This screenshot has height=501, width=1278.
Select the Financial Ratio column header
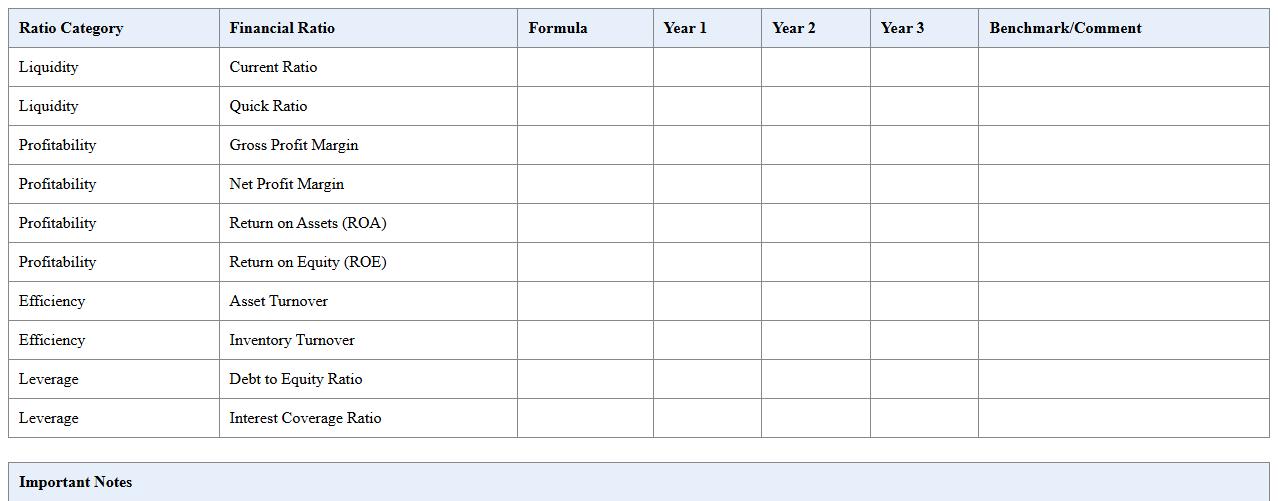282,28
